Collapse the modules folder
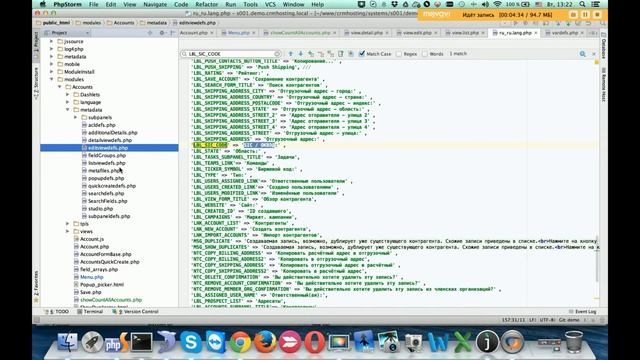The height and width of the screenshot is (360, 640). 51,79
